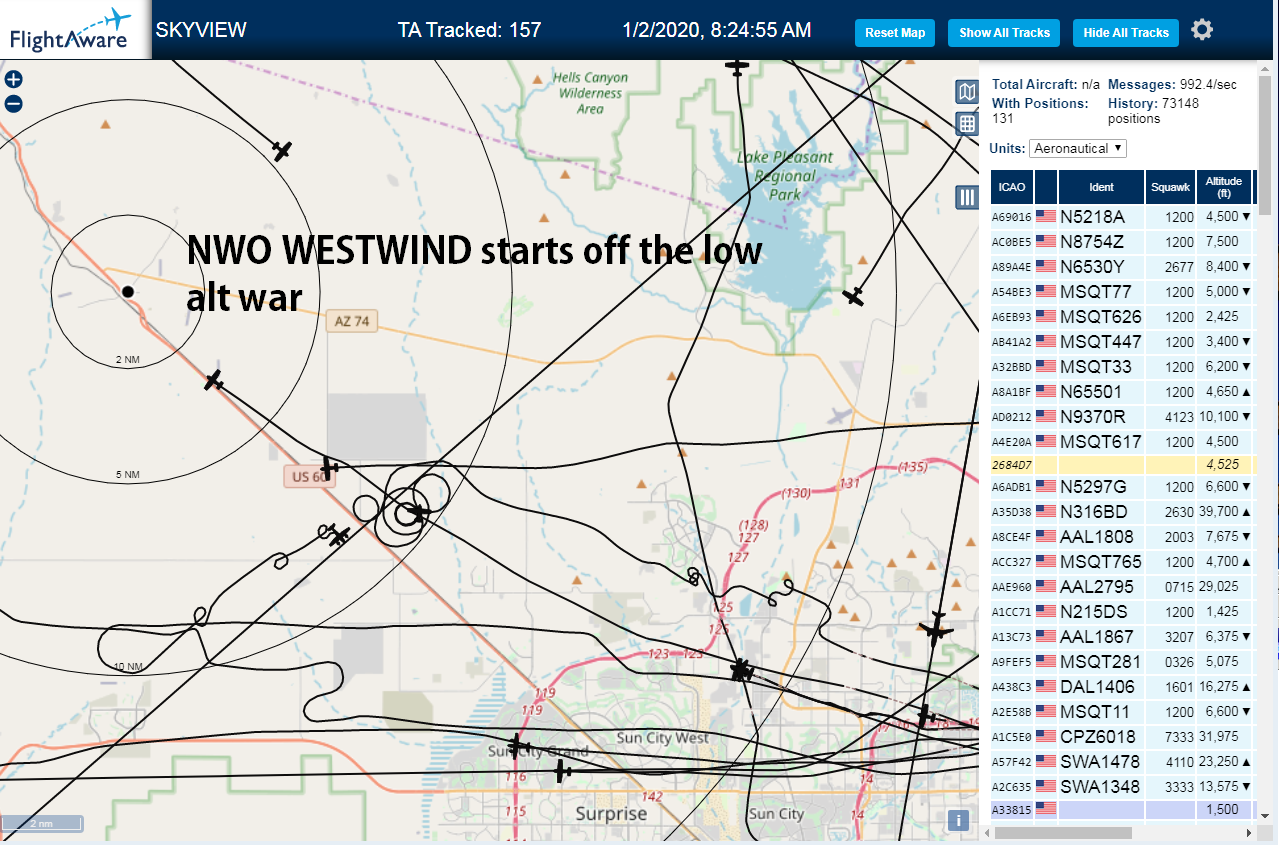Select the N65501 aircraft row

(1123, 391)
